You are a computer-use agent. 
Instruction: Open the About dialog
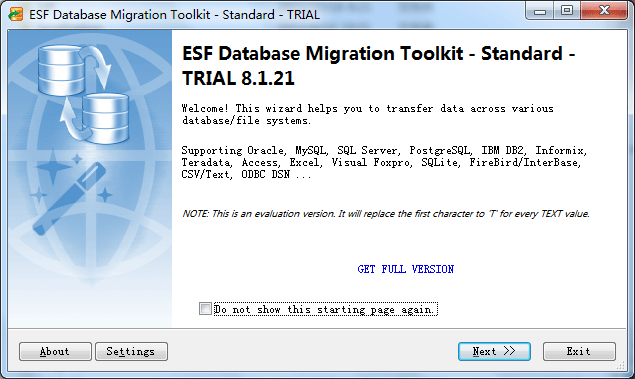pyautogui.click(x=55, y=351)
